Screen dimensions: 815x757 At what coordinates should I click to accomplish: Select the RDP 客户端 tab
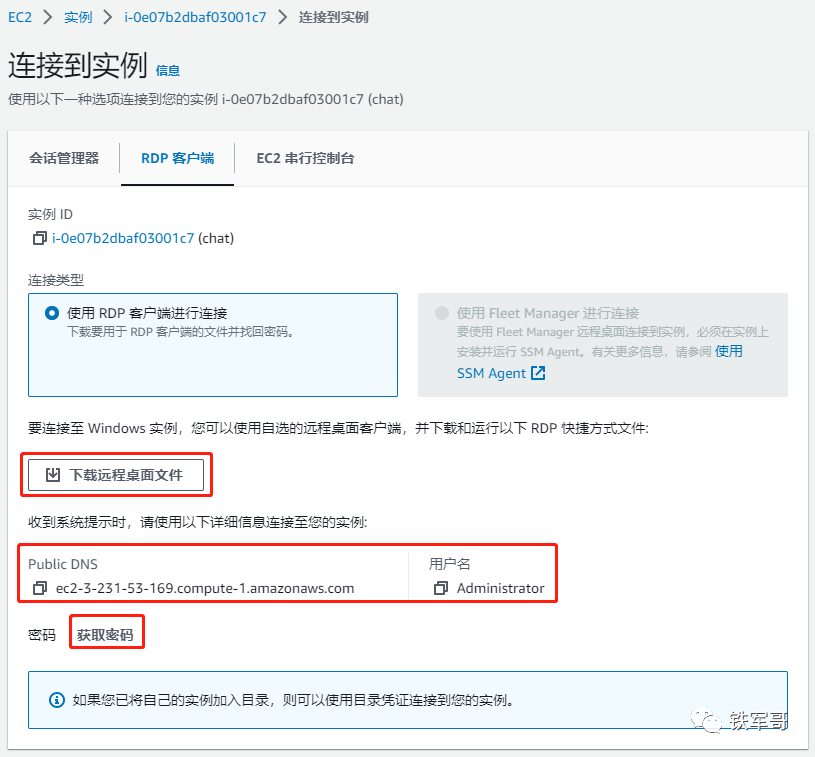point(177,158)
